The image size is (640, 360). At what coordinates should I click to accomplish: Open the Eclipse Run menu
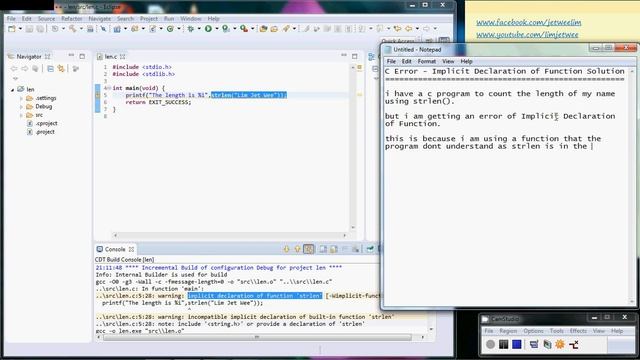coord(169,19)
